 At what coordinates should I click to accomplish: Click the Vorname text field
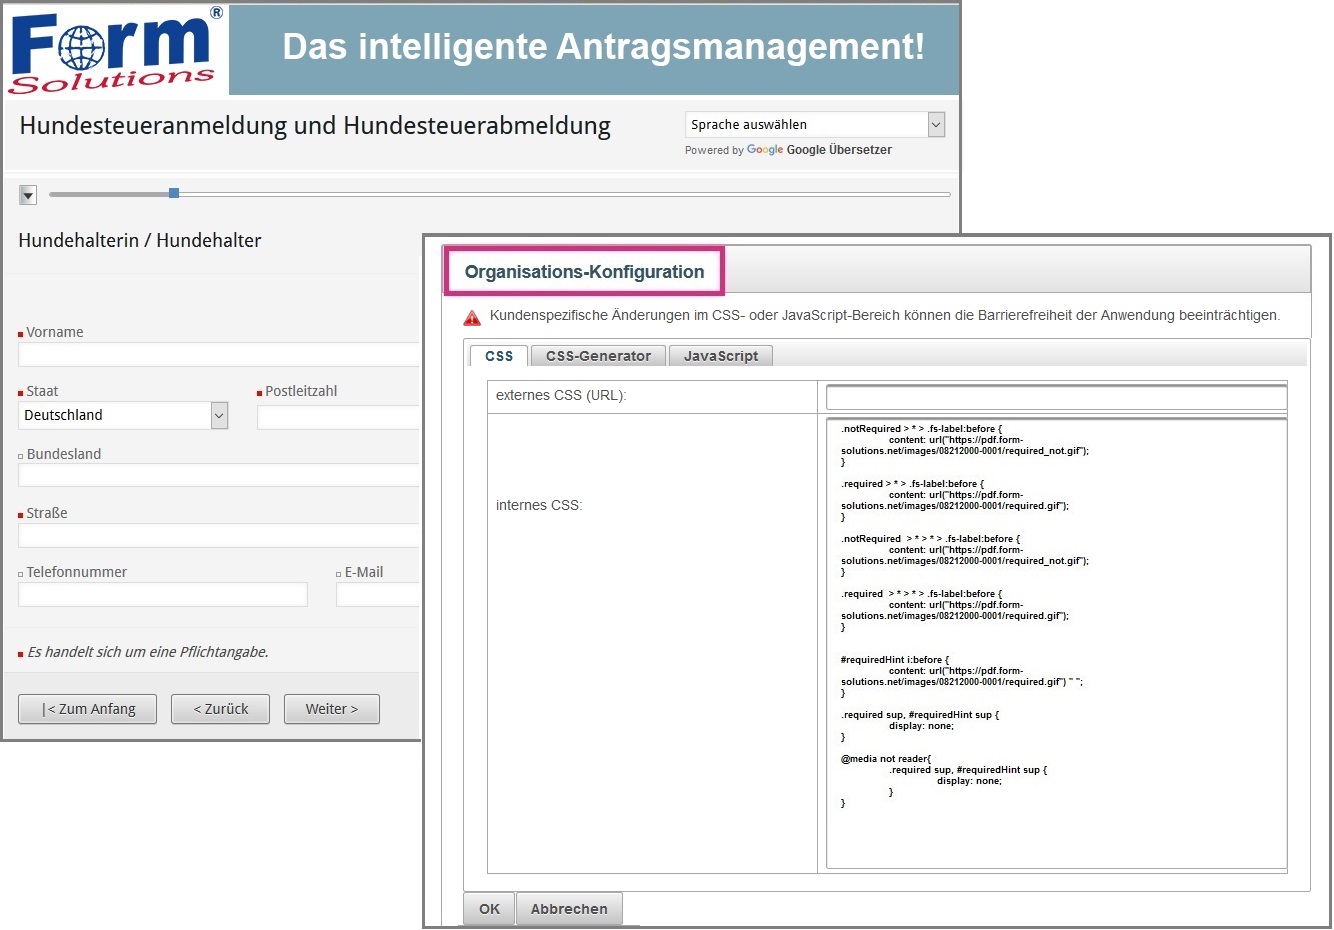click(218, 355)
